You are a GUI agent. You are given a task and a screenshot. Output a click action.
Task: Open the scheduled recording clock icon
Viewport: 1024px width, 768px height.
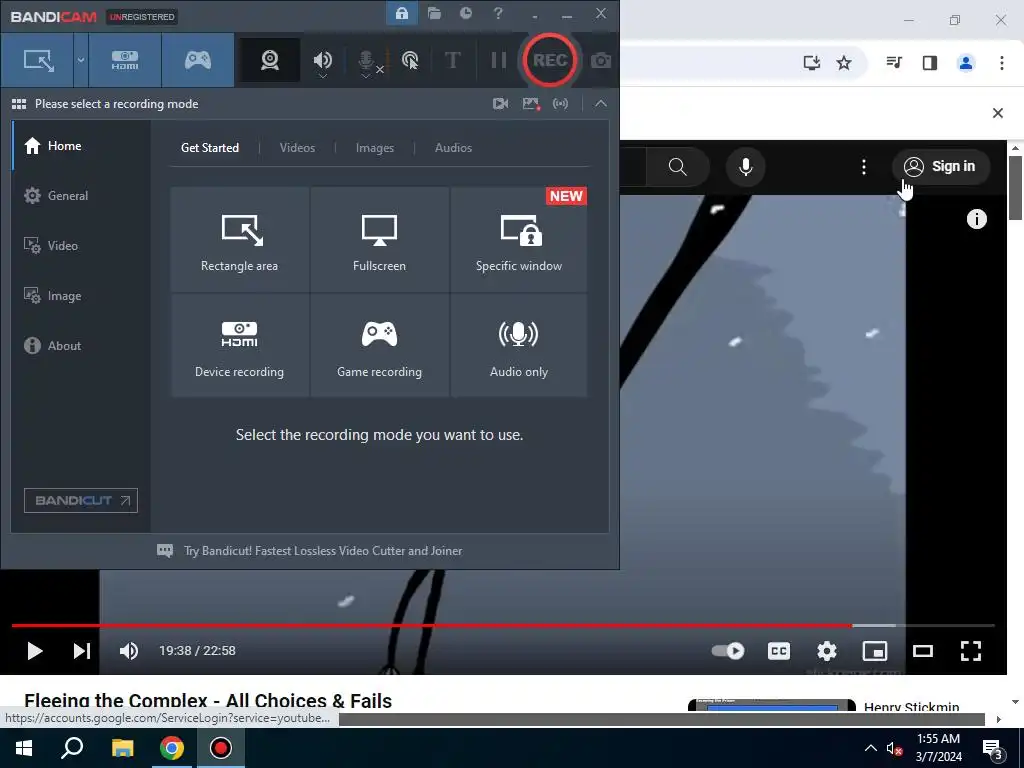(x=466, y=13)
